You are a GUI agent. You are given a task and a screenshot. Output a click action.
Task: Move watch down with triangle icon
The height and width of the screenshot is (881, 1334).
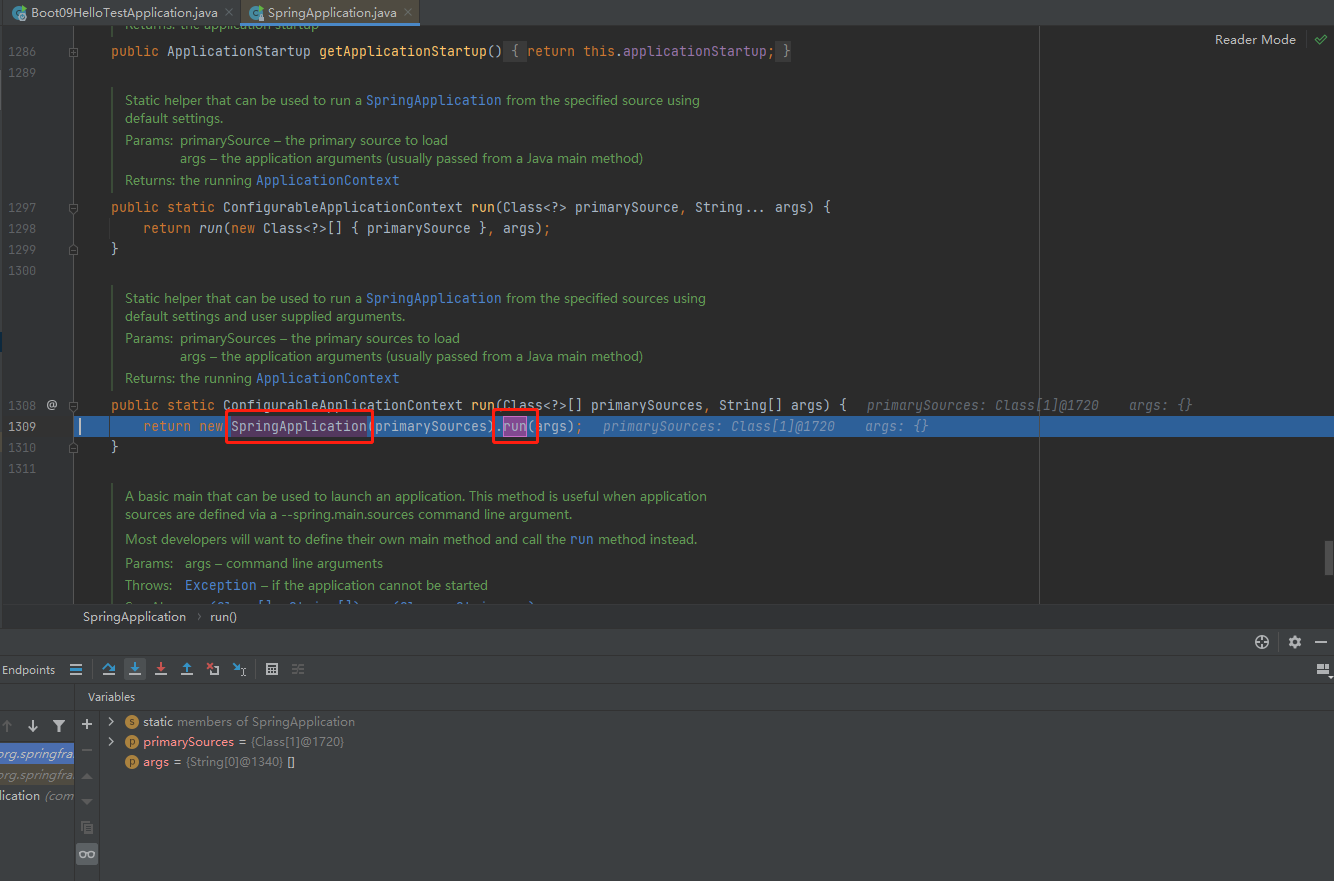click(87, 802)
